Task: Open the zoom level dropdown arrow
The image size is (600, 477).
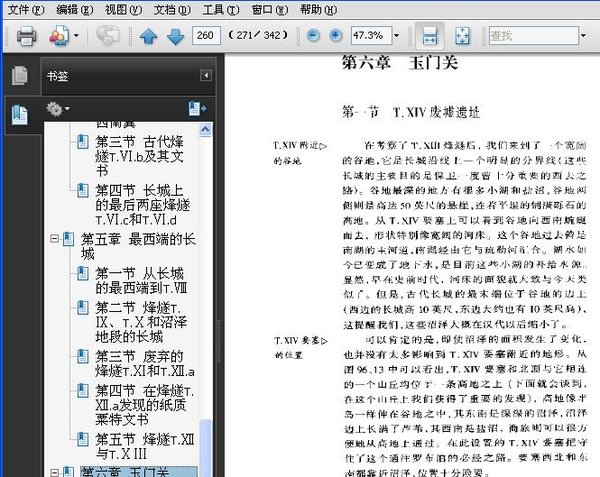Action: point(397,36)
